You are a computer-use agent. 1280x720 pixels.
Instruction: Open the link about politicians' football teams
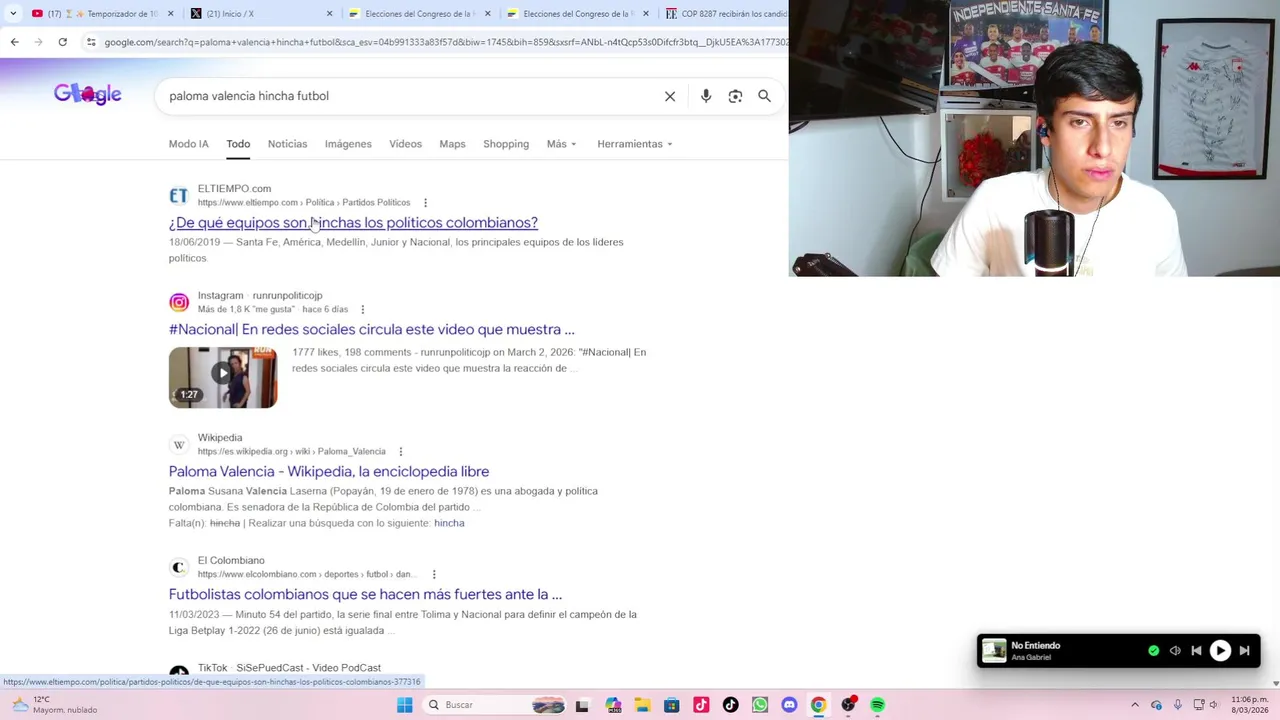(x=353, y=223)
